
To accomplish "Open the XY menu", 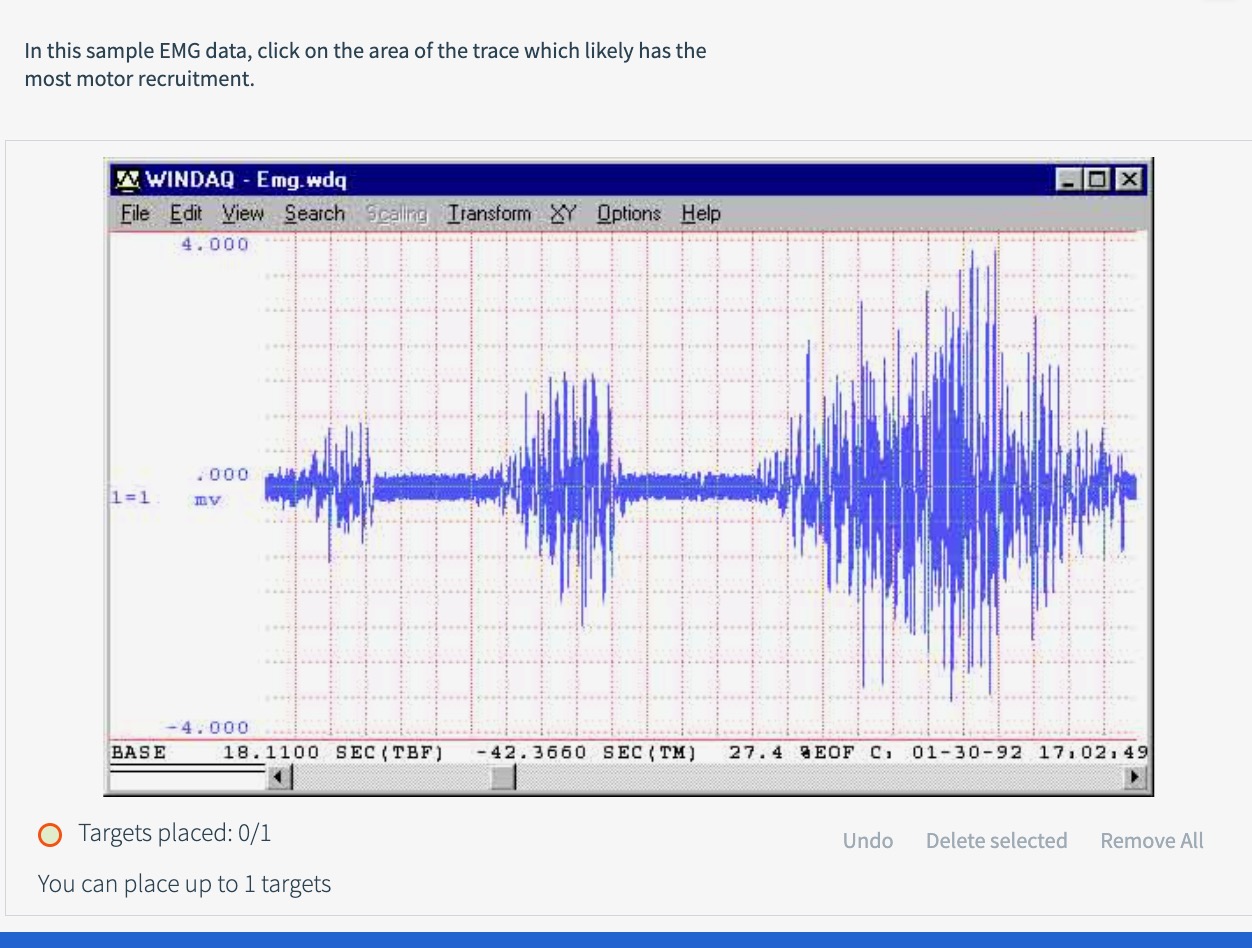I will [562, 213].
